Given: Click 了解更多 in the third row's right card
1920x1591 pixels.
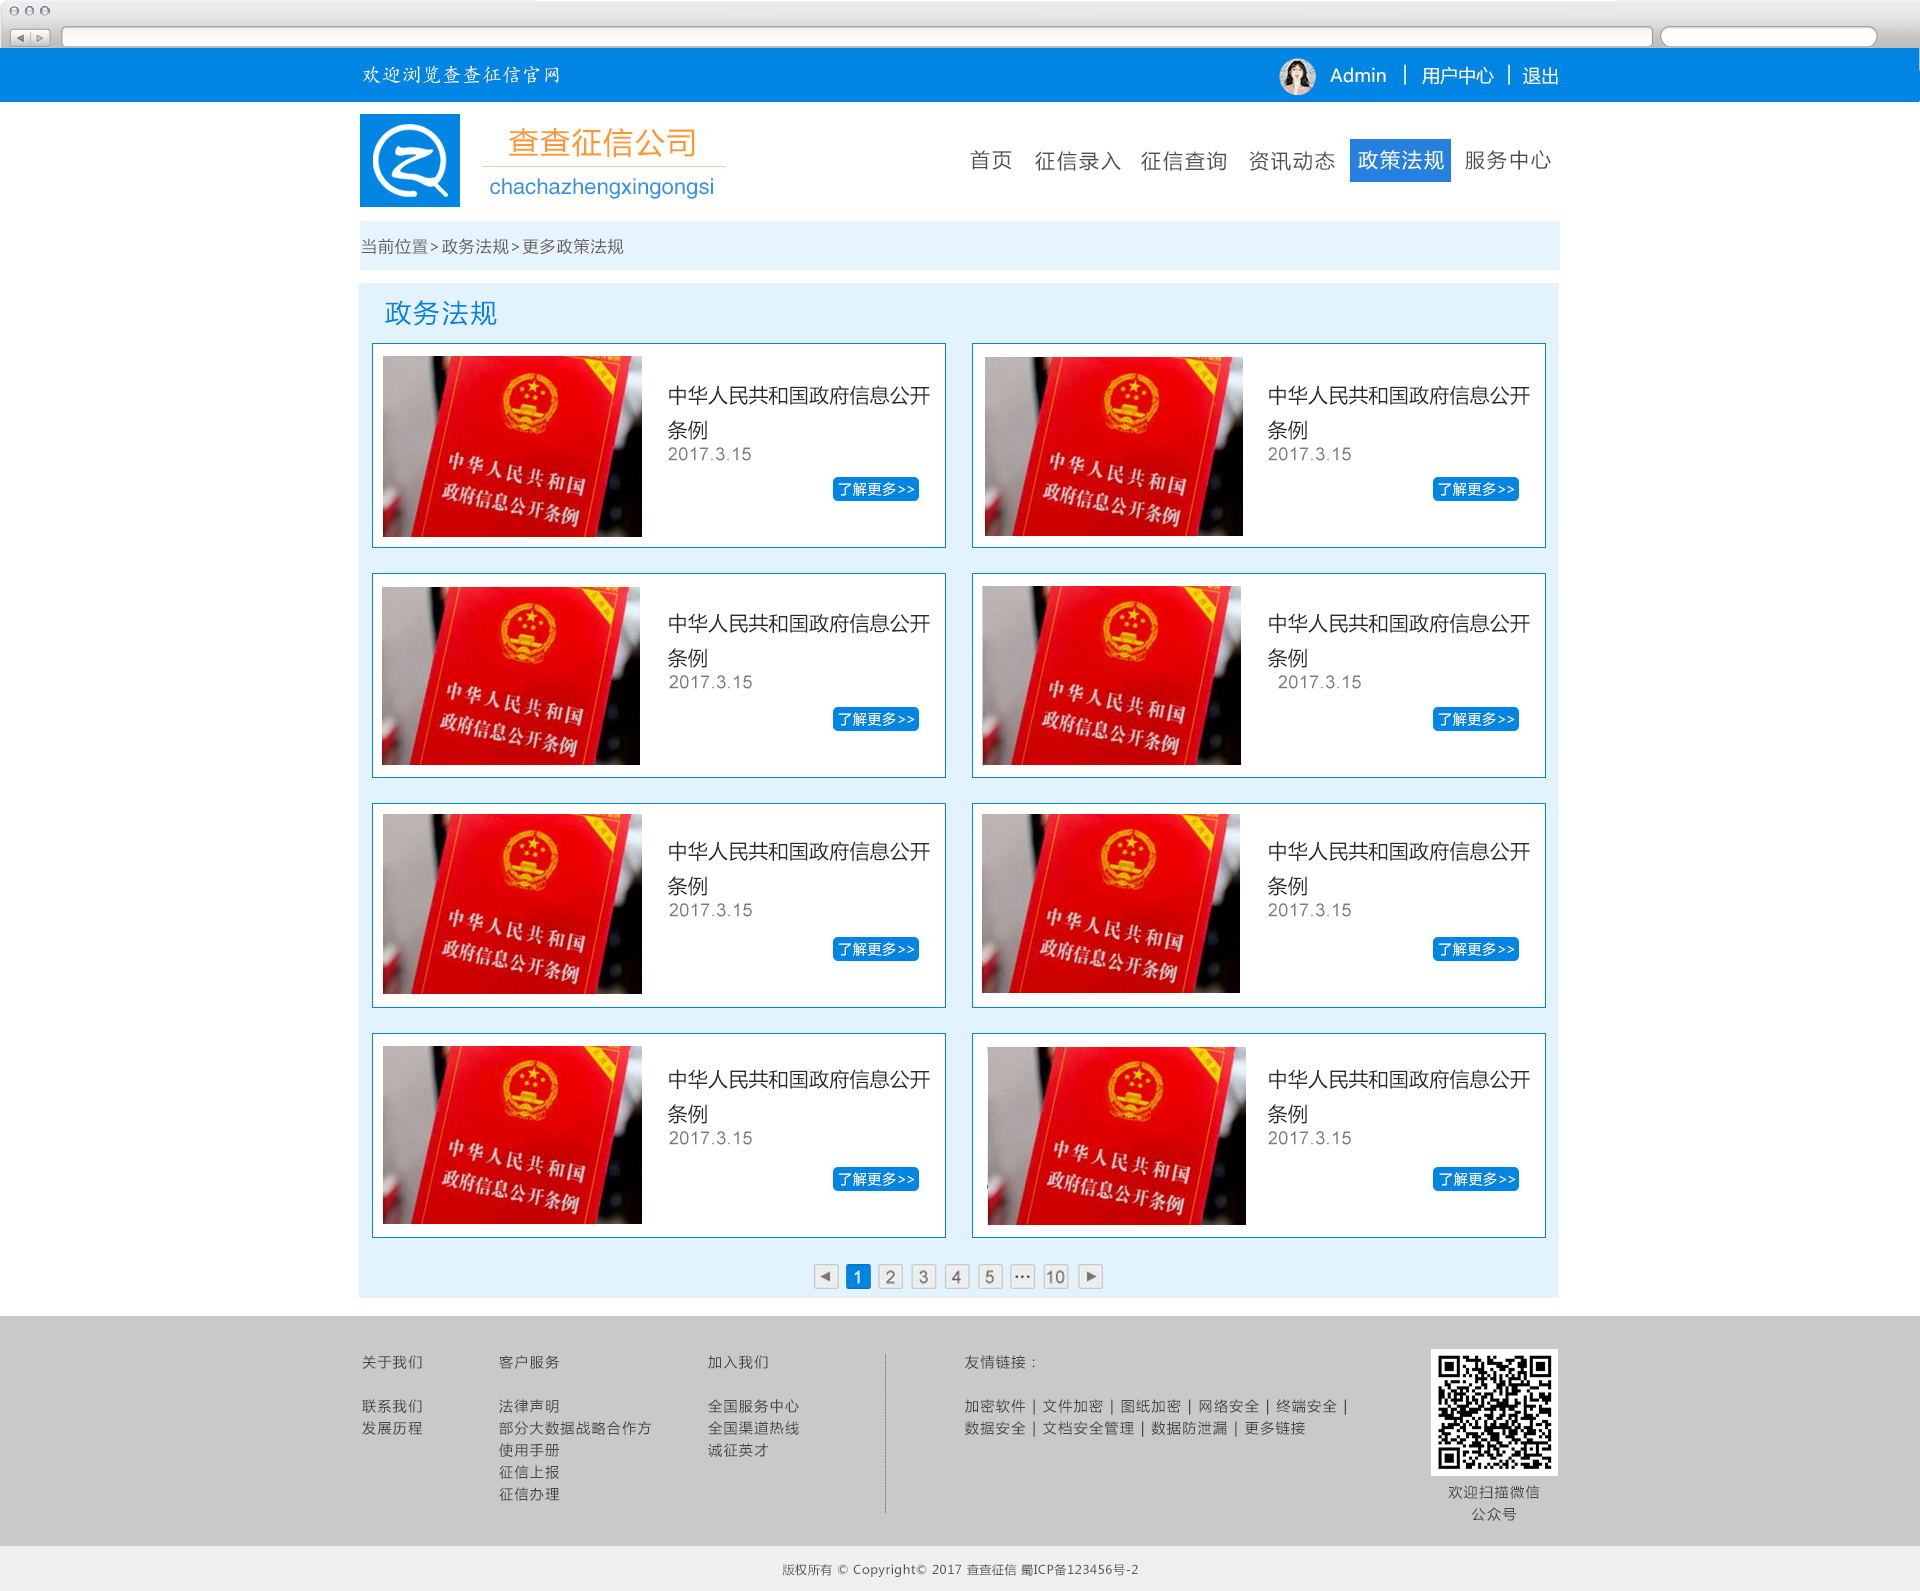Looking at the screenshot, I should (1476, 949).
